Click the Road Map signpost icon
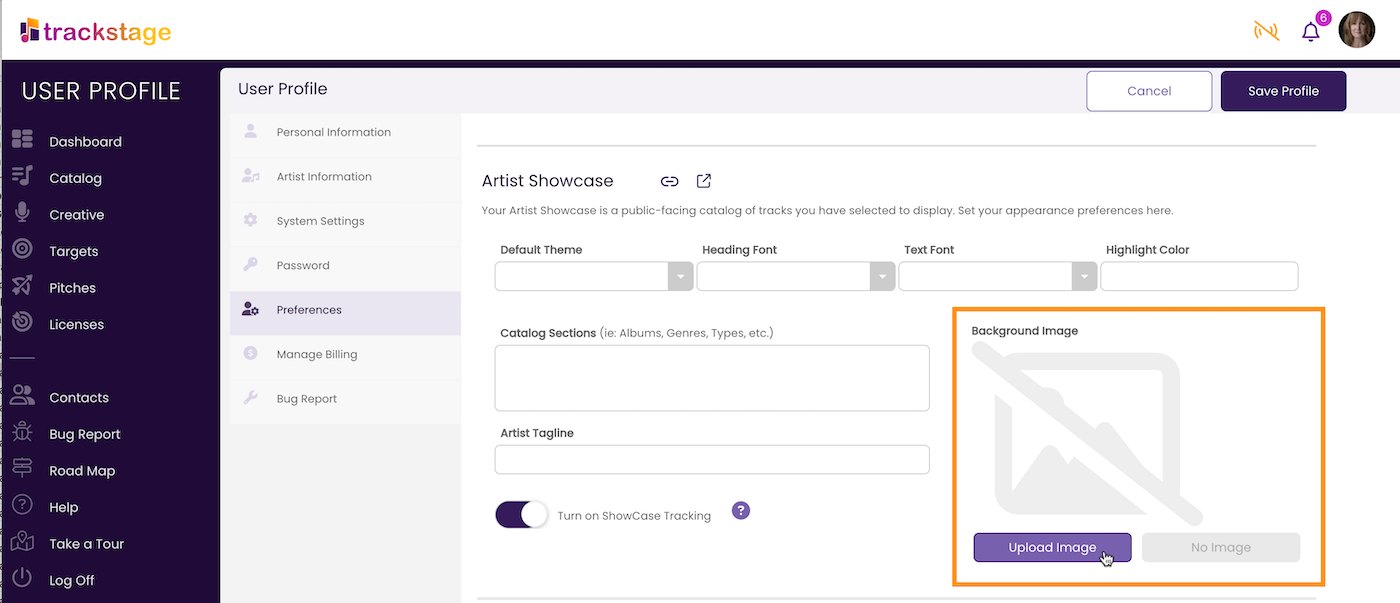This screenshot has height=603, width=1400. pyautogui.click(x=22, y=469)
